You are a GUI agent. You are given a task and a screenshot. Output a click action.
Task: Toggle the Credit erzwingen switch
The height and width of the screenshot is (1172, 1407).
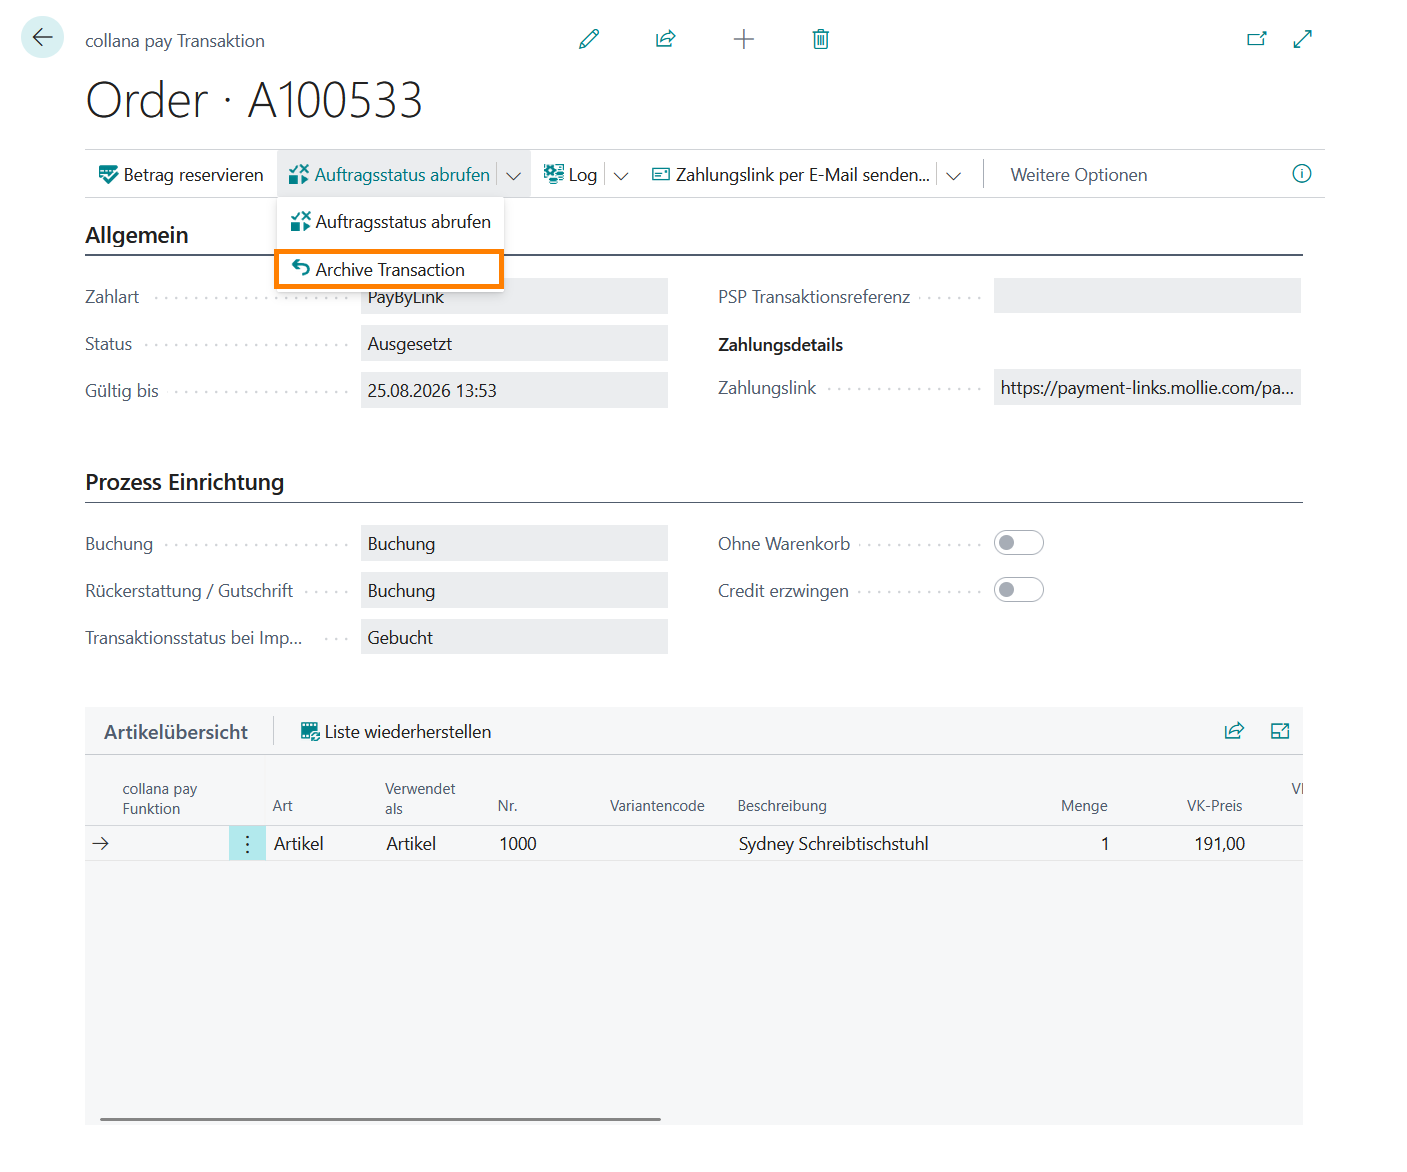click(x=1019, y=590)
